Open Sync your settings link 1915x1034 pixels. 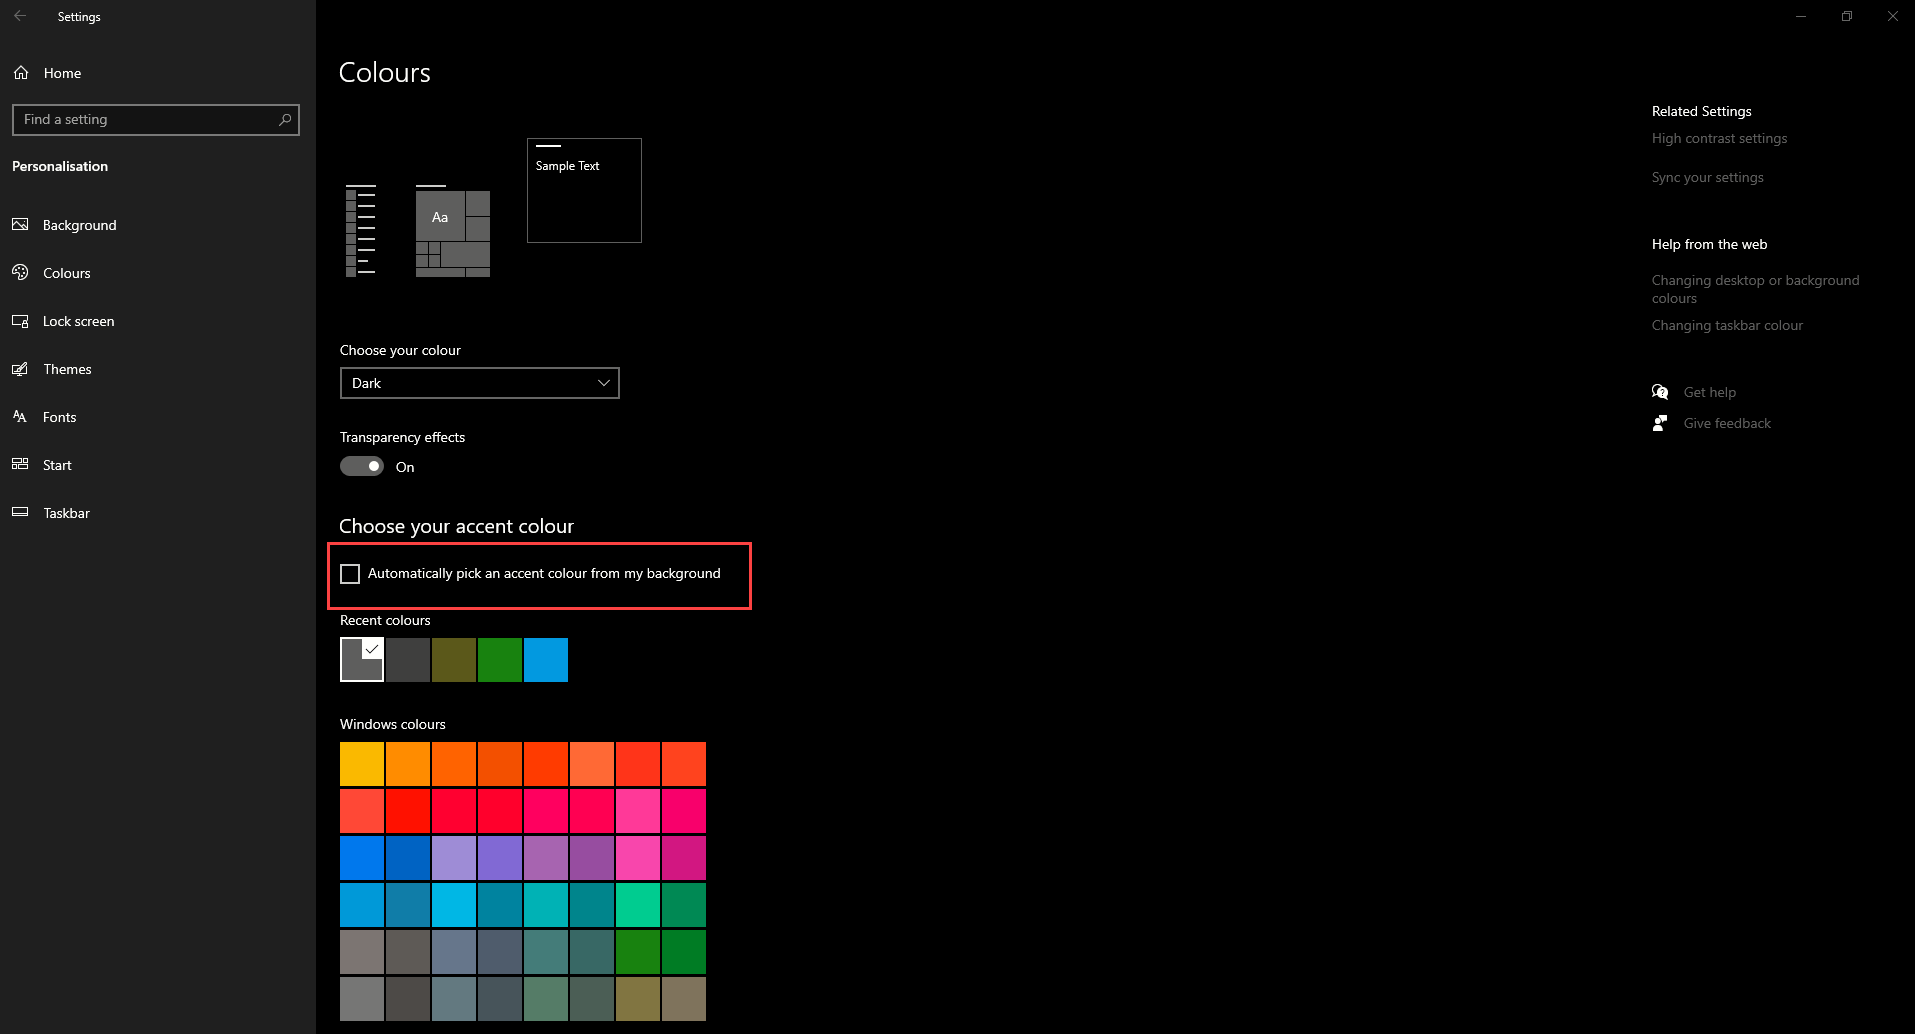pyautogui.click(x=1707, y=178)
